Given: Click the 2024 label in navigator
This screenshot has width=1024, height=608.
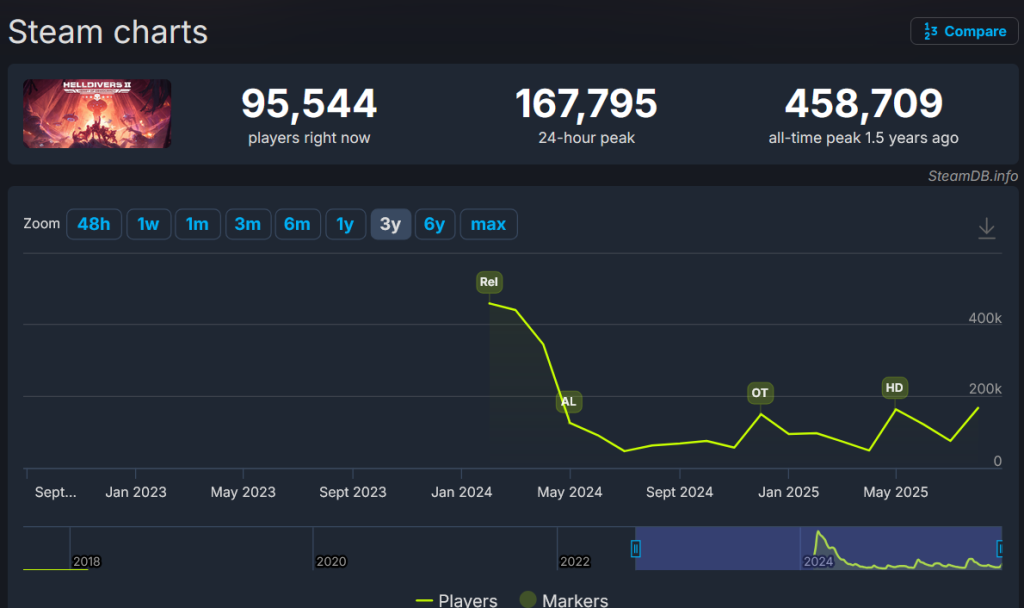Looking at the screenshot, I should pyautogui.click(x=818, y=562).
